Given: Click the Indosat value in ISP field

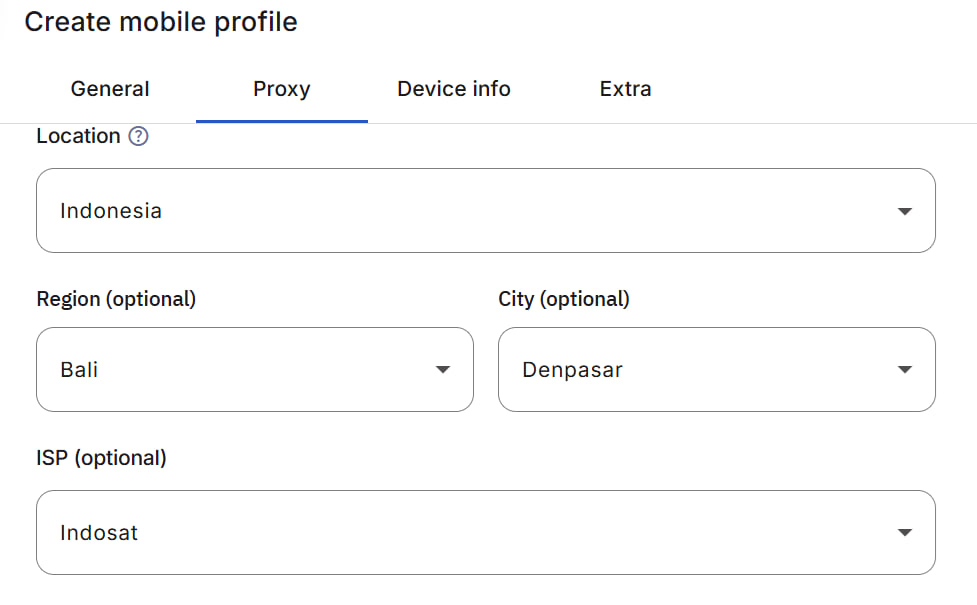Looking at the screenshot, I should point(99,533).
